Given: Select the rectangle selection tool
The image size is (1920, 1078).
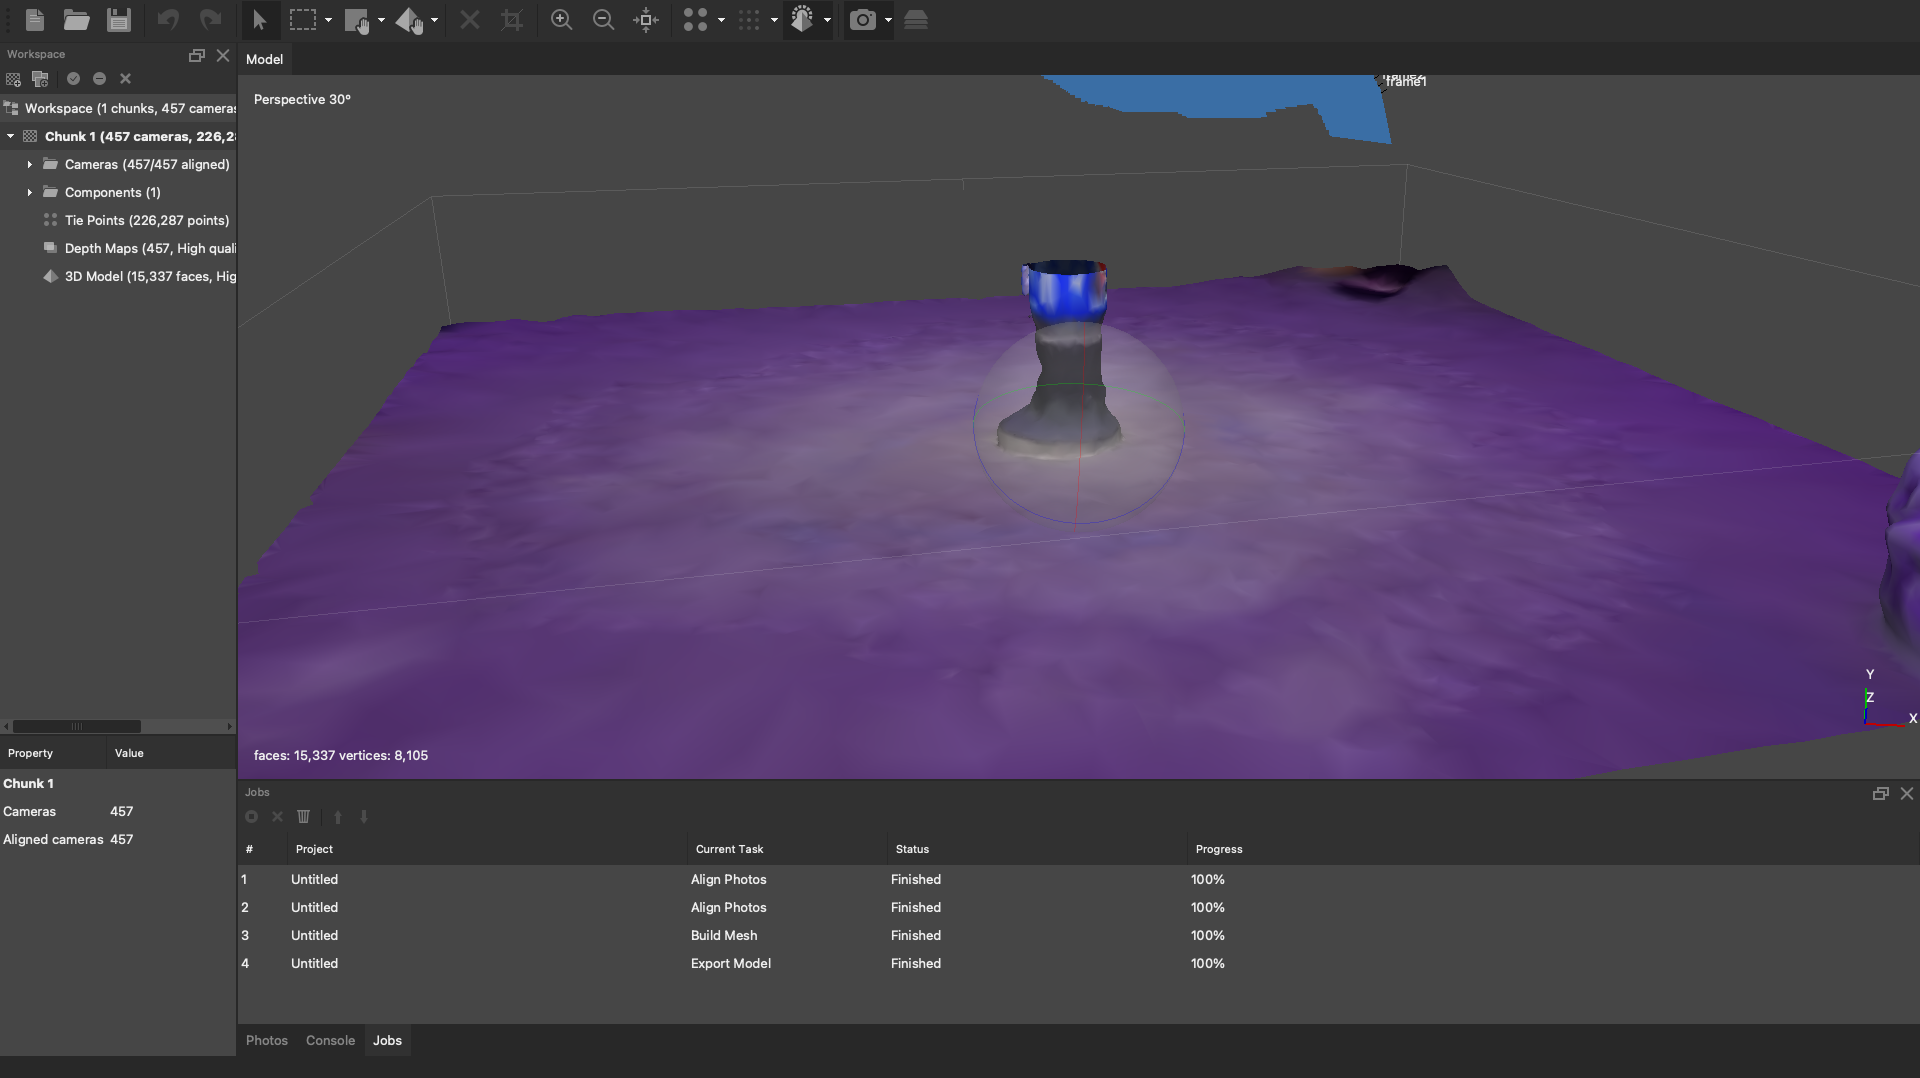Looking at the screenshot, I should [x=302, y=20].
